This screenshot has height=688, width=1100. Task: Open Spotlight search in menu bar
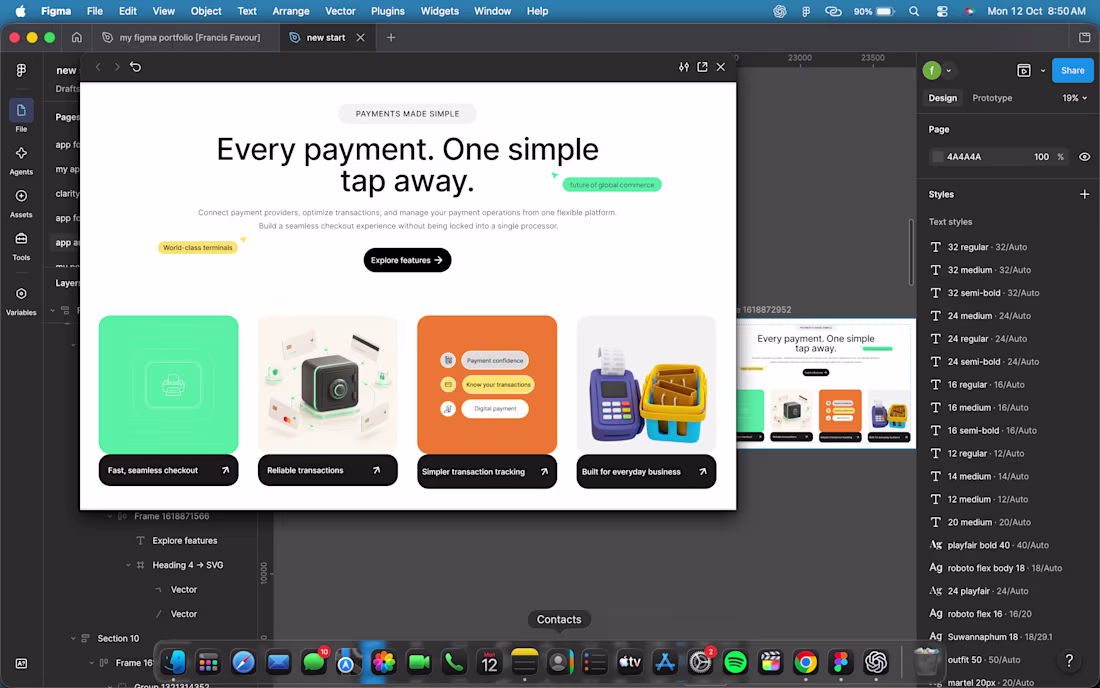[913, 11]
